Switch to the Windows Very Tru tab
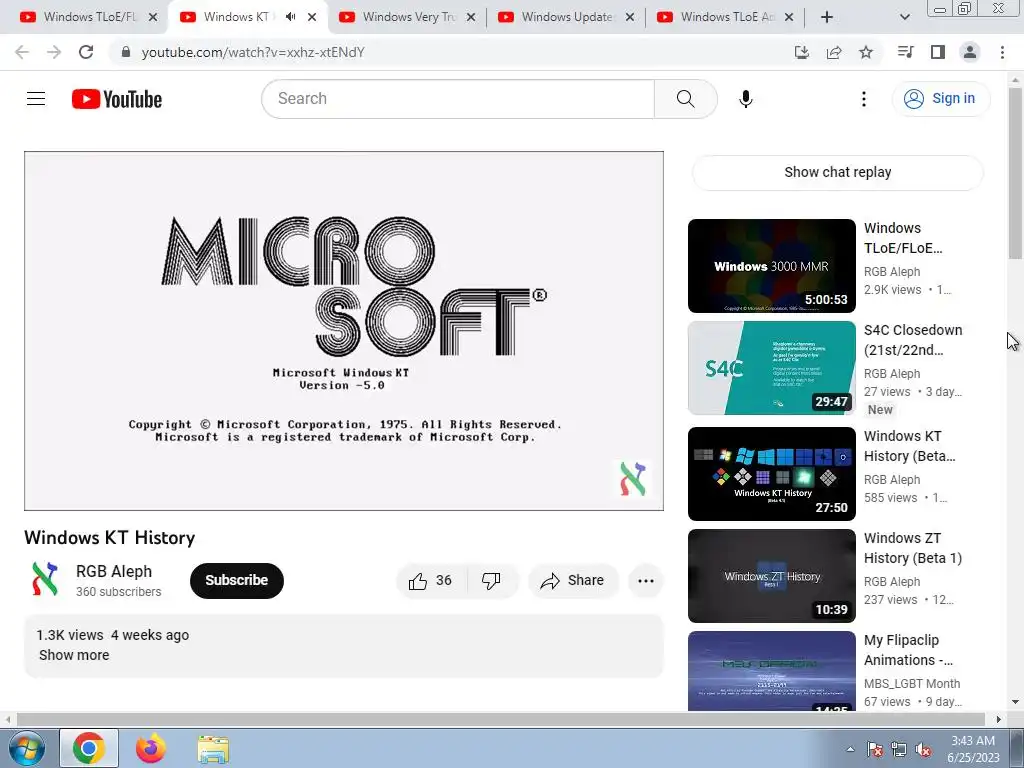This screenshot has height=768, width=1024. coord(407,17)
